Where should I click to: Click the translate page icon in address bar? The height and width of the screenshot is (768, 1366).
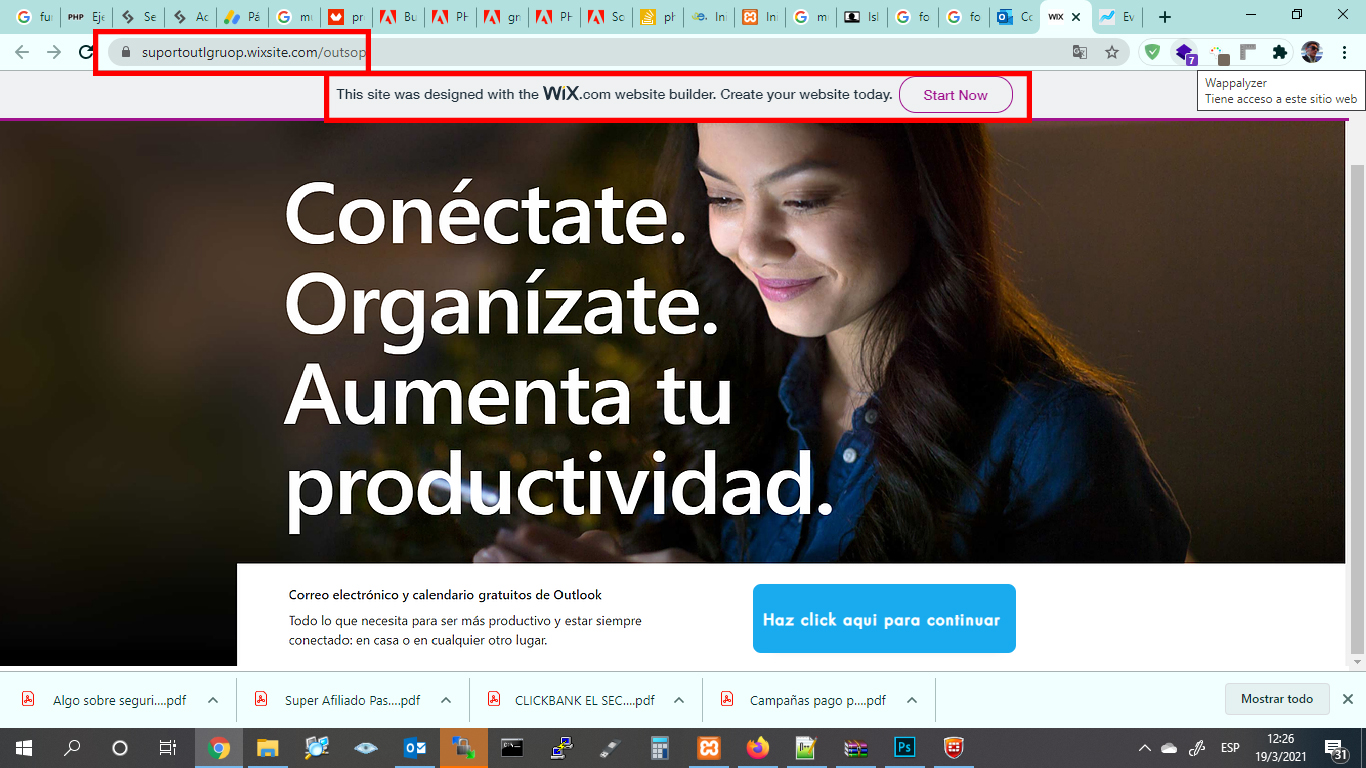click(x=1080, y=53)
